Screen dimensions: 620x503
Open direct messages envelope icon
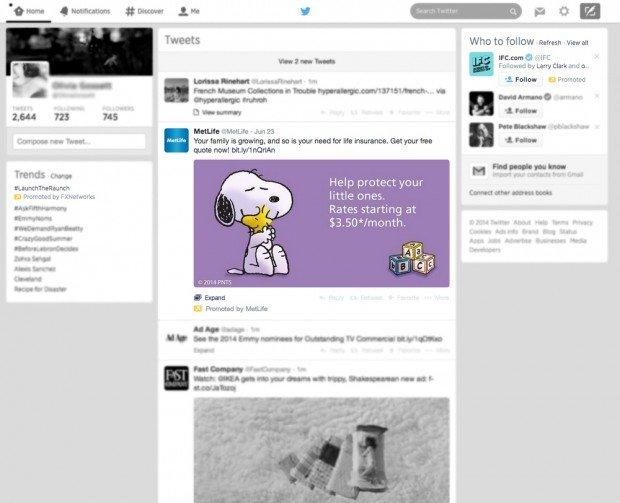pos(539,12)
